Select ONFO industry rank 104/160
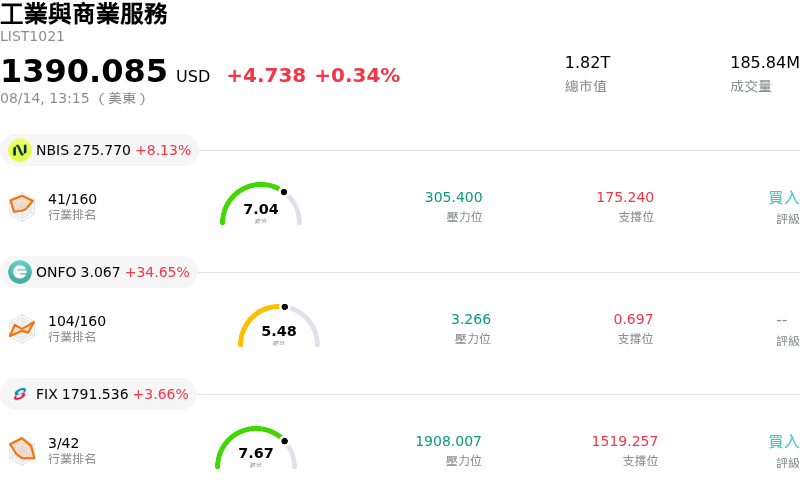800x488 pixels. [77, 328]
